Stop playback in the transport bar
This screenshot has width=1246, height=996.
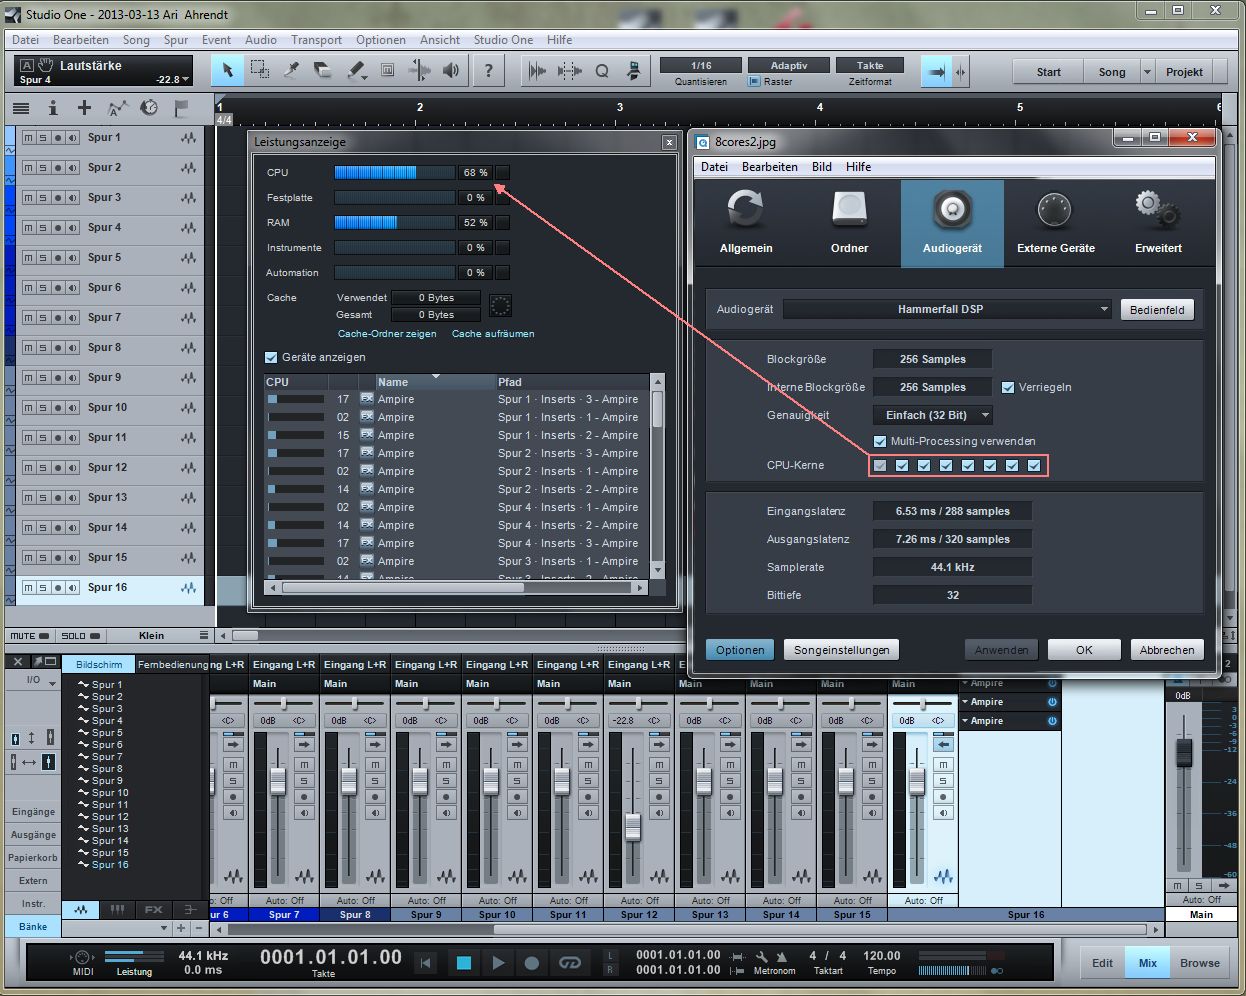click(x=463, y=963)
